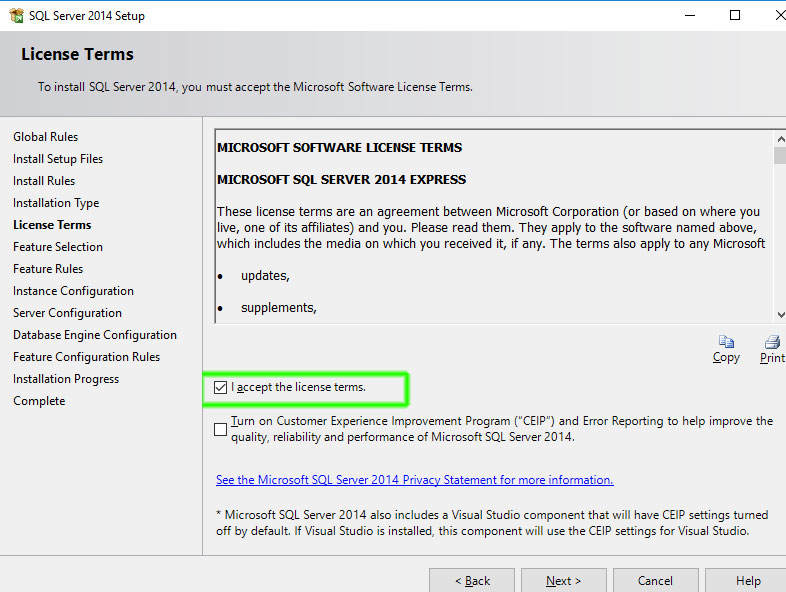Click the license text scrollbar thumb
This screenshot has height=592, width=786.
780,155
